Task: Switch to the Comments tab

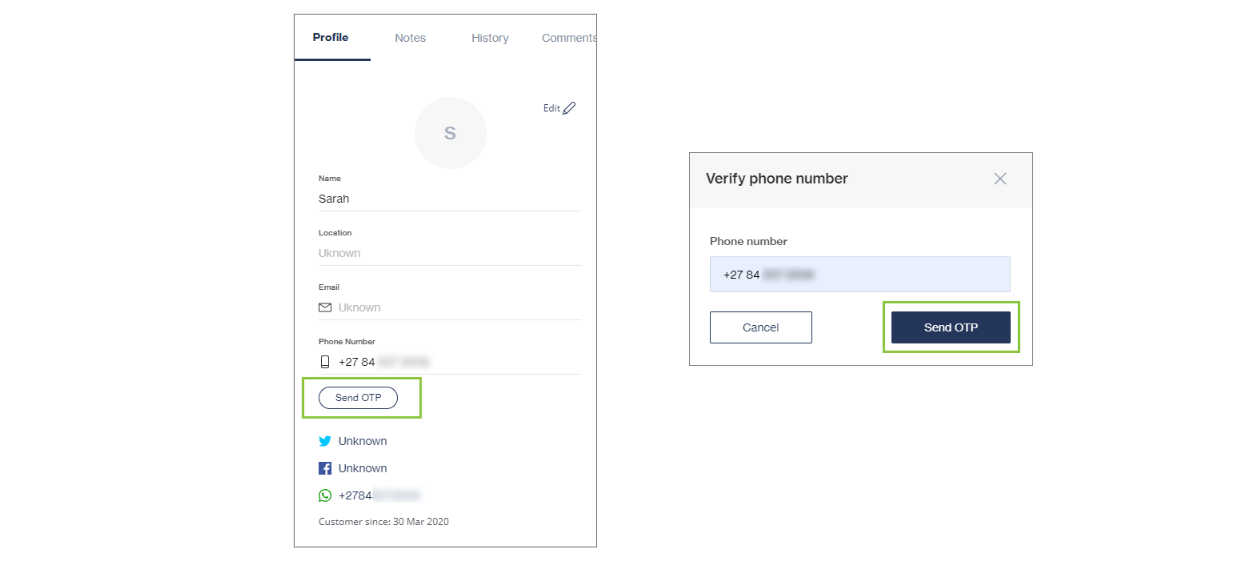Action: coord(568,38)
